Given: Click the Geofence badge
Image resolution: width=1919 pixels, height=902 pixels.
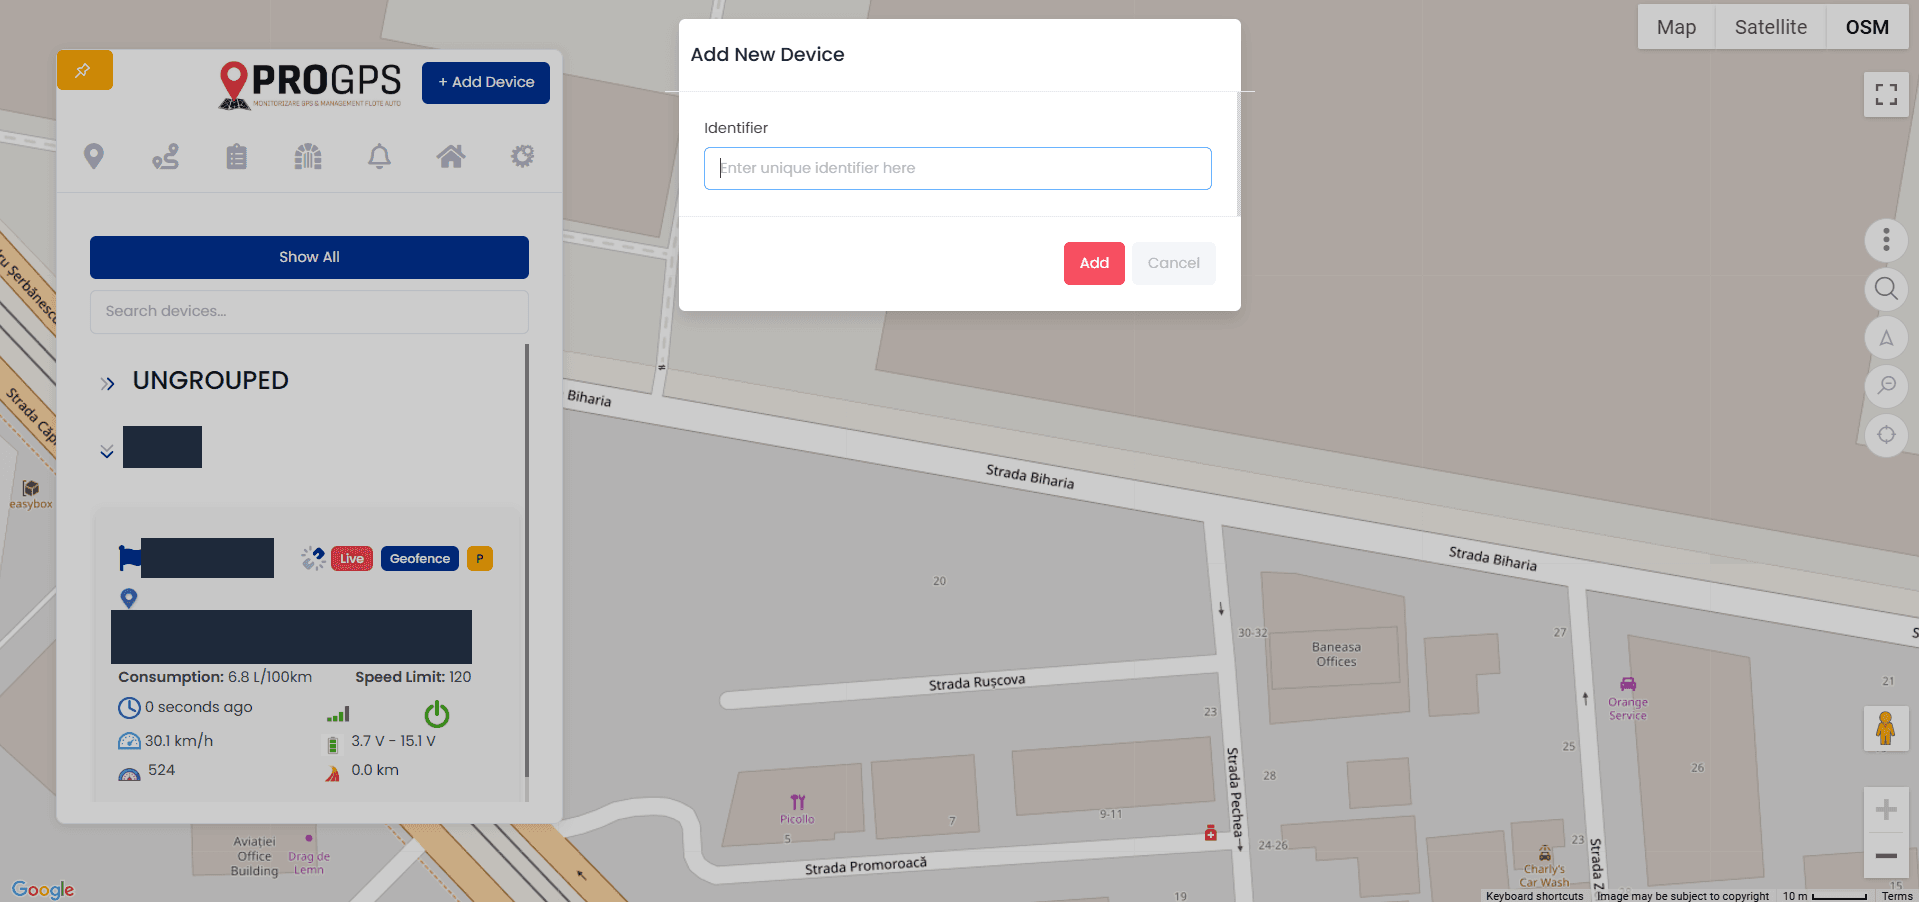Looking at the screenshot, I should point(420,559).
